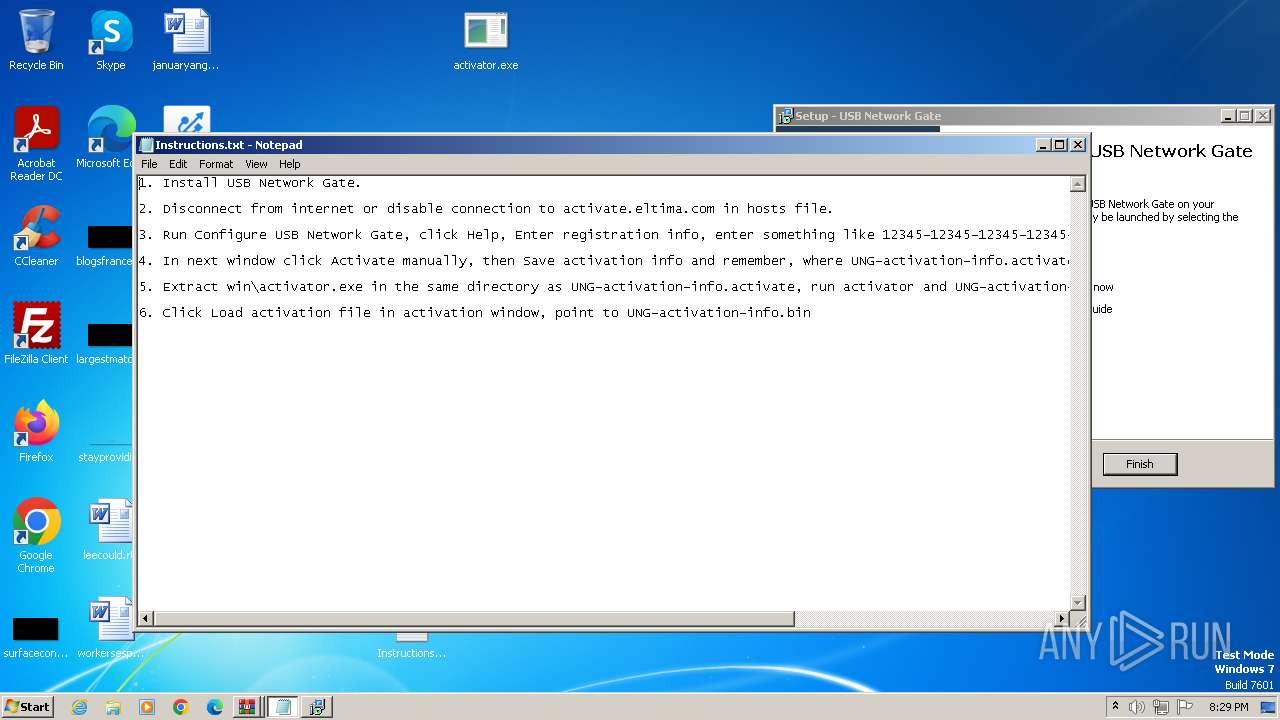Open Notepad Edit menu
1280x720 pixels.
pos(178,164)
